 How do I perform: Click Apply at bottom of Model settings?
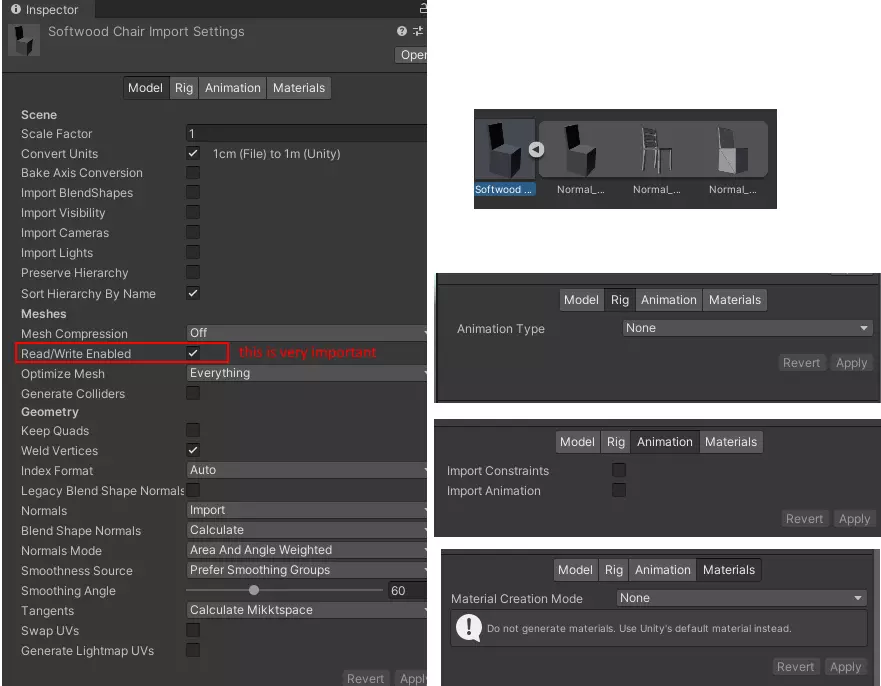click(411, 678)
